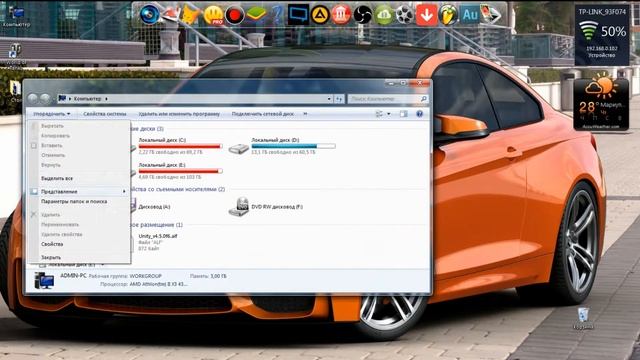
Task: Select Вставить in the organize menu
Action: [x=52, y=145]
